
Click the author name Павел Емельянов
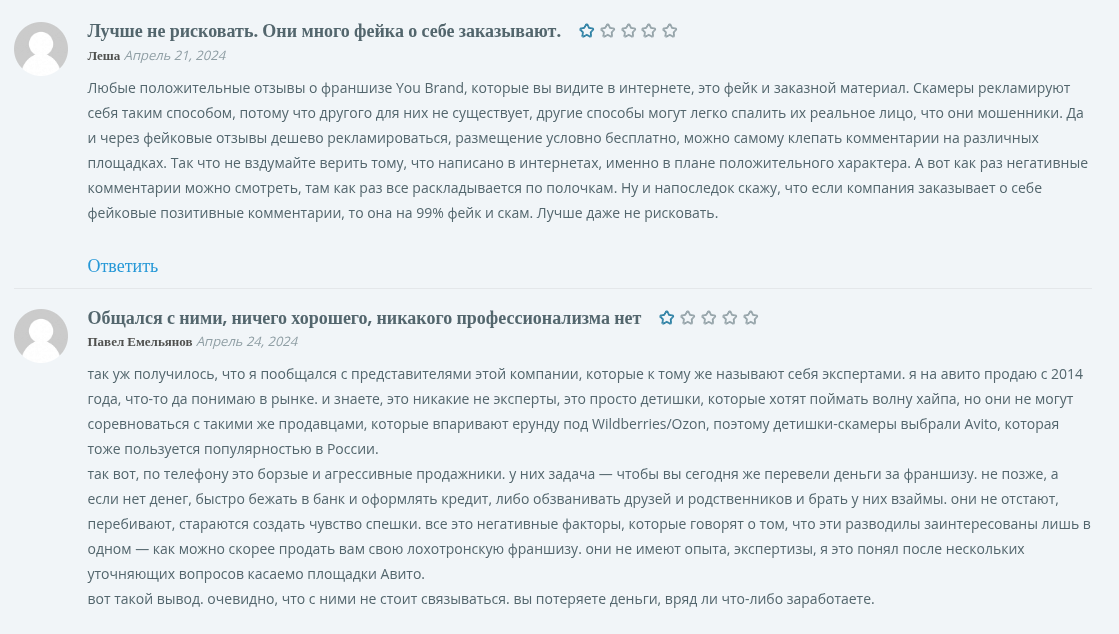[x=140, y=342]
